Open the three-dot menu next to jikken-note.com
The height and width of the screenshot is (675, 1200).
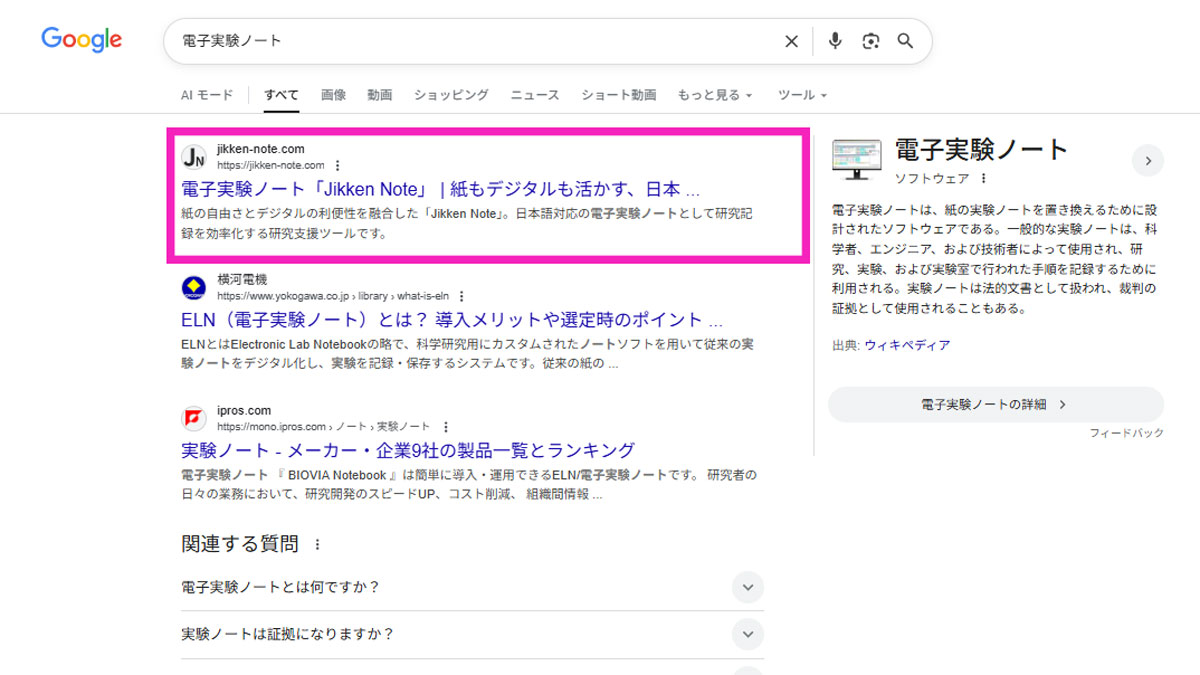[337, 165]
